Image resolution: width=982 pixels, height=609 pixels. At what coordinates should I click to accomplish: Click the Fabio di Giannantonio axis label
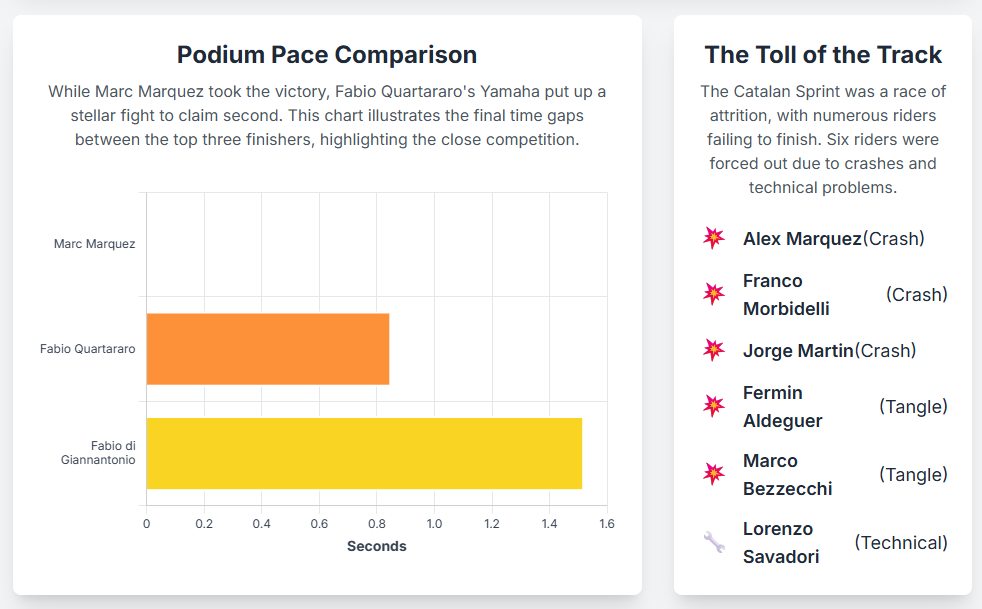98,453
